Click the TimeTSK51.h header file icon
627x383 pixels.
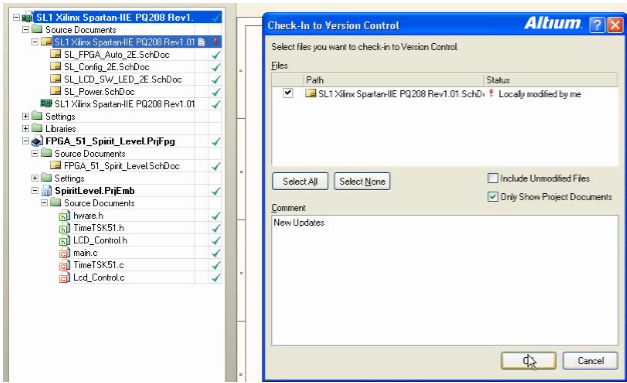64,228
